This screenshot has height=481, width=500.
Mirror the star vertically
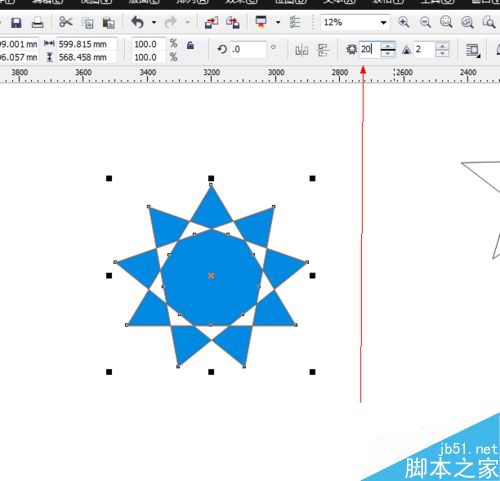point(323,50)
